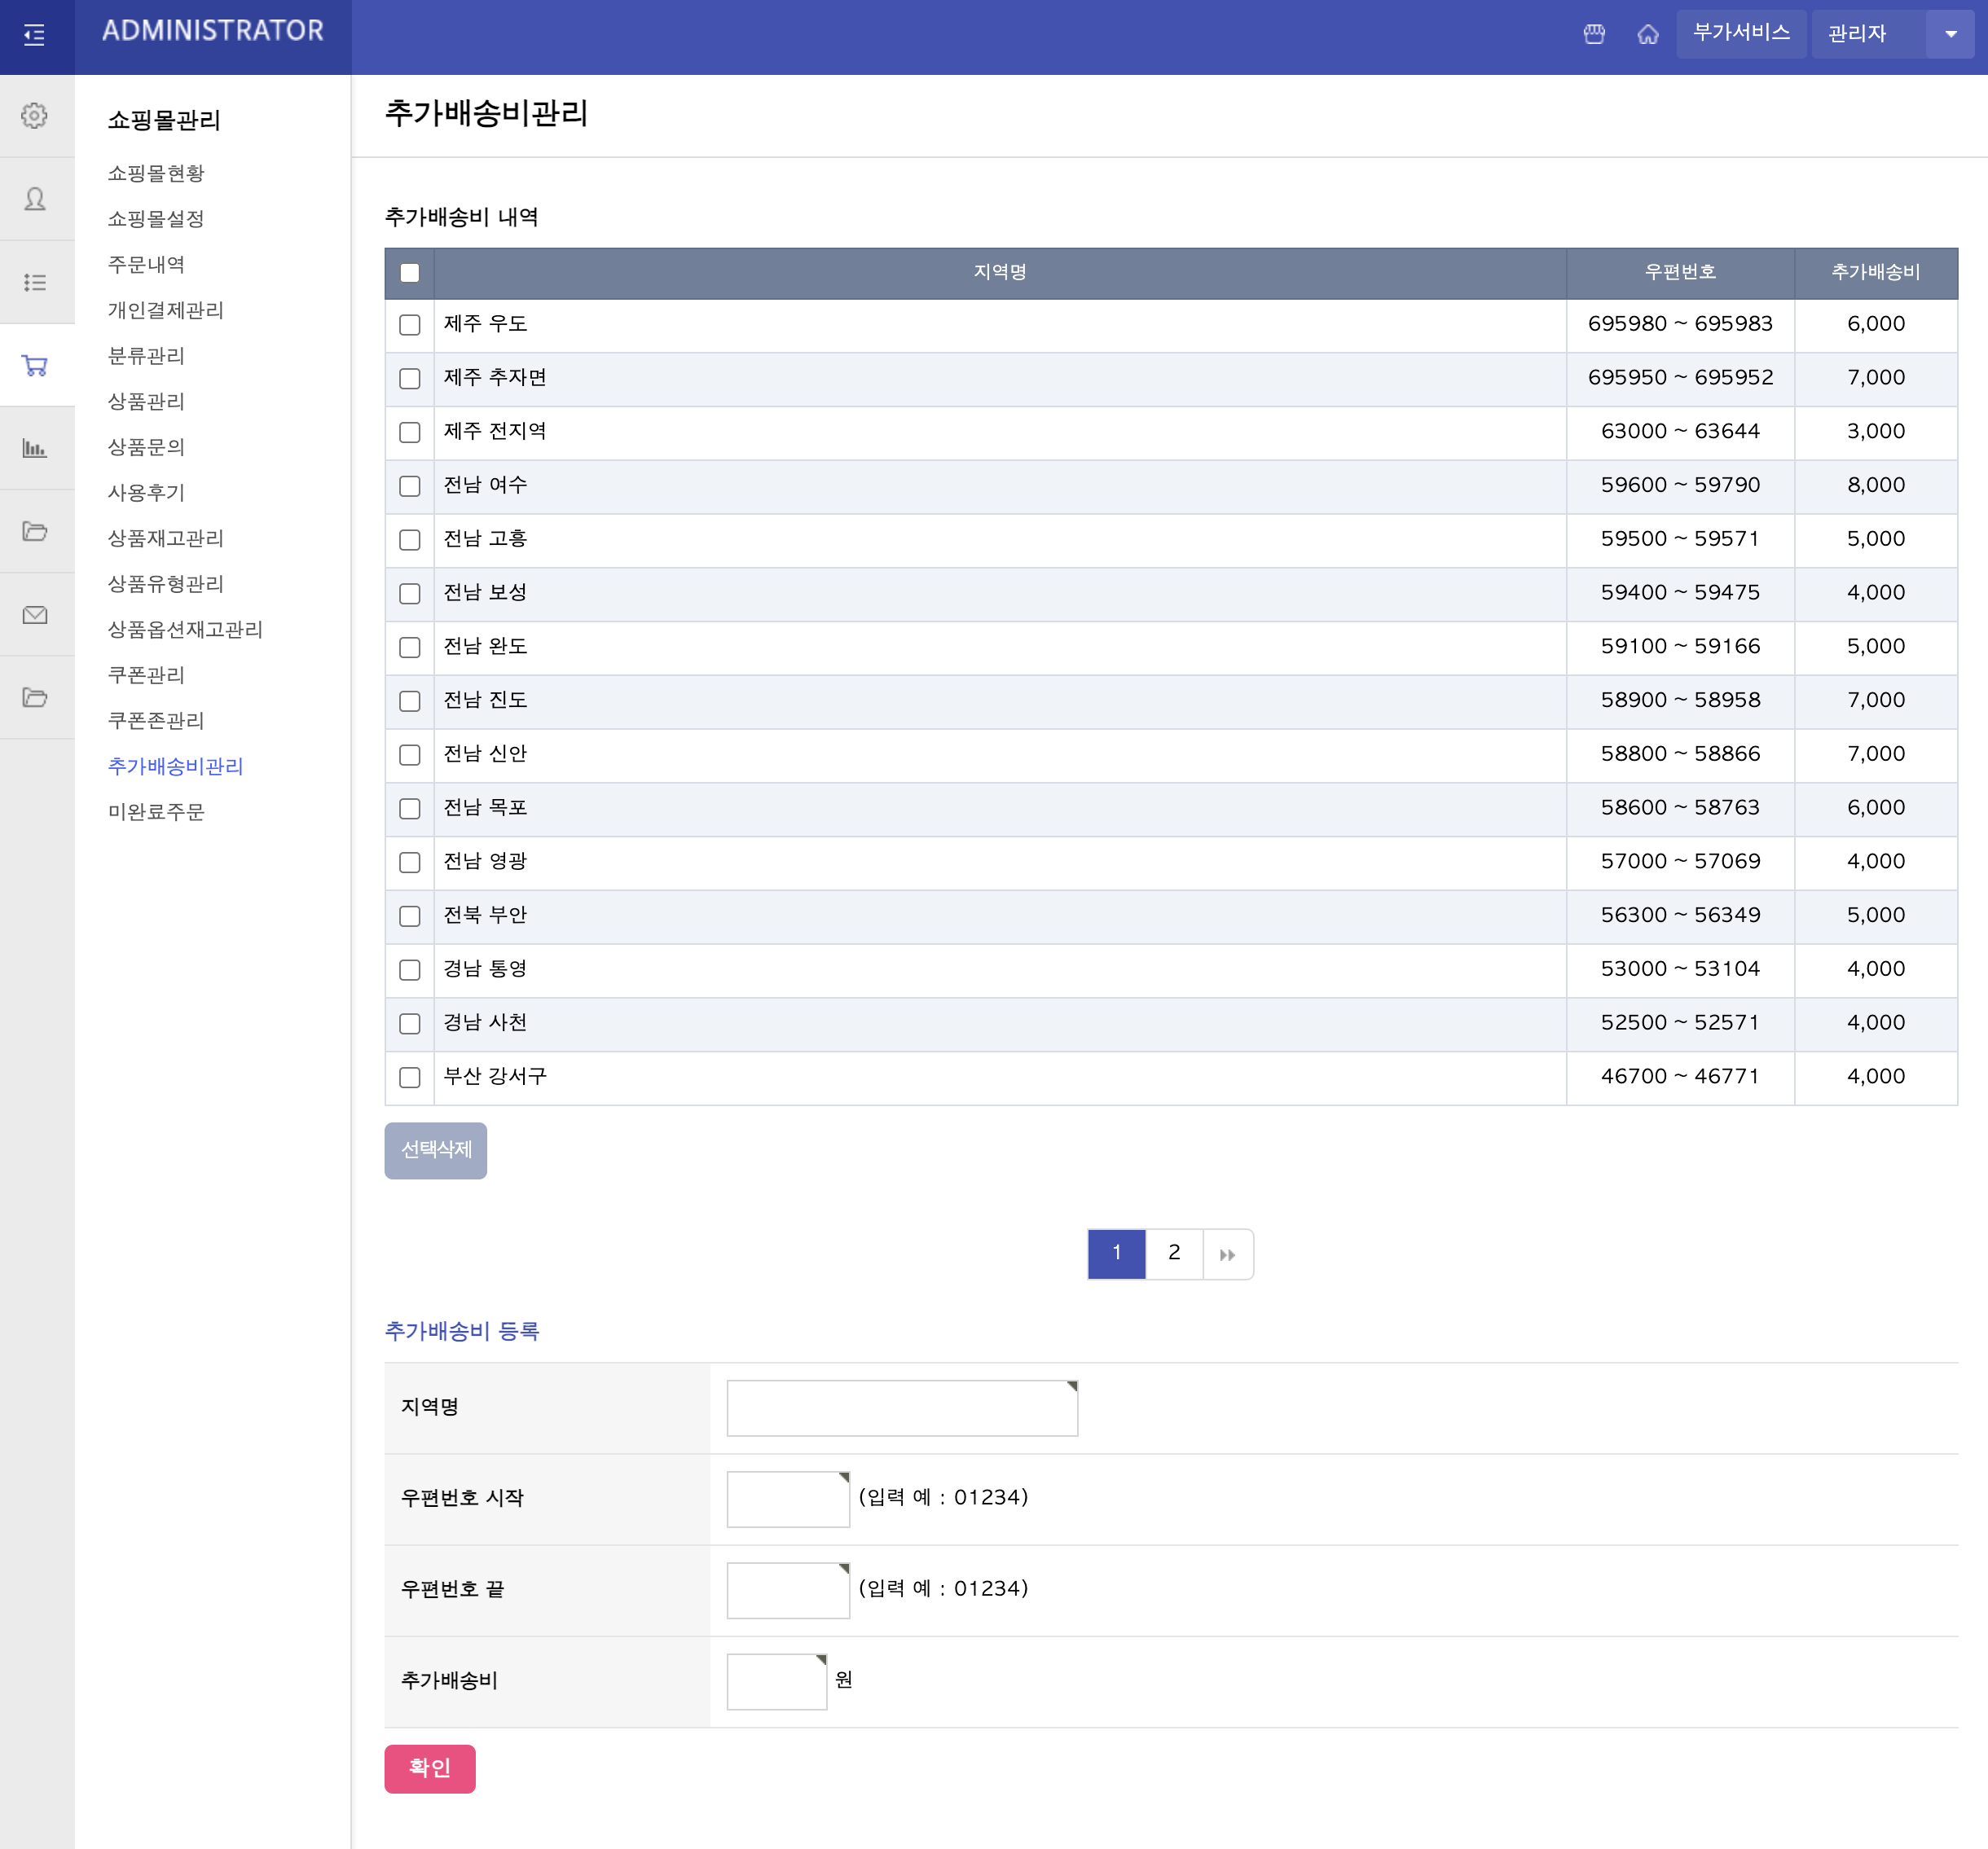
Task: Open the statistics bar chart icon
Action: (x=35, y=448)
